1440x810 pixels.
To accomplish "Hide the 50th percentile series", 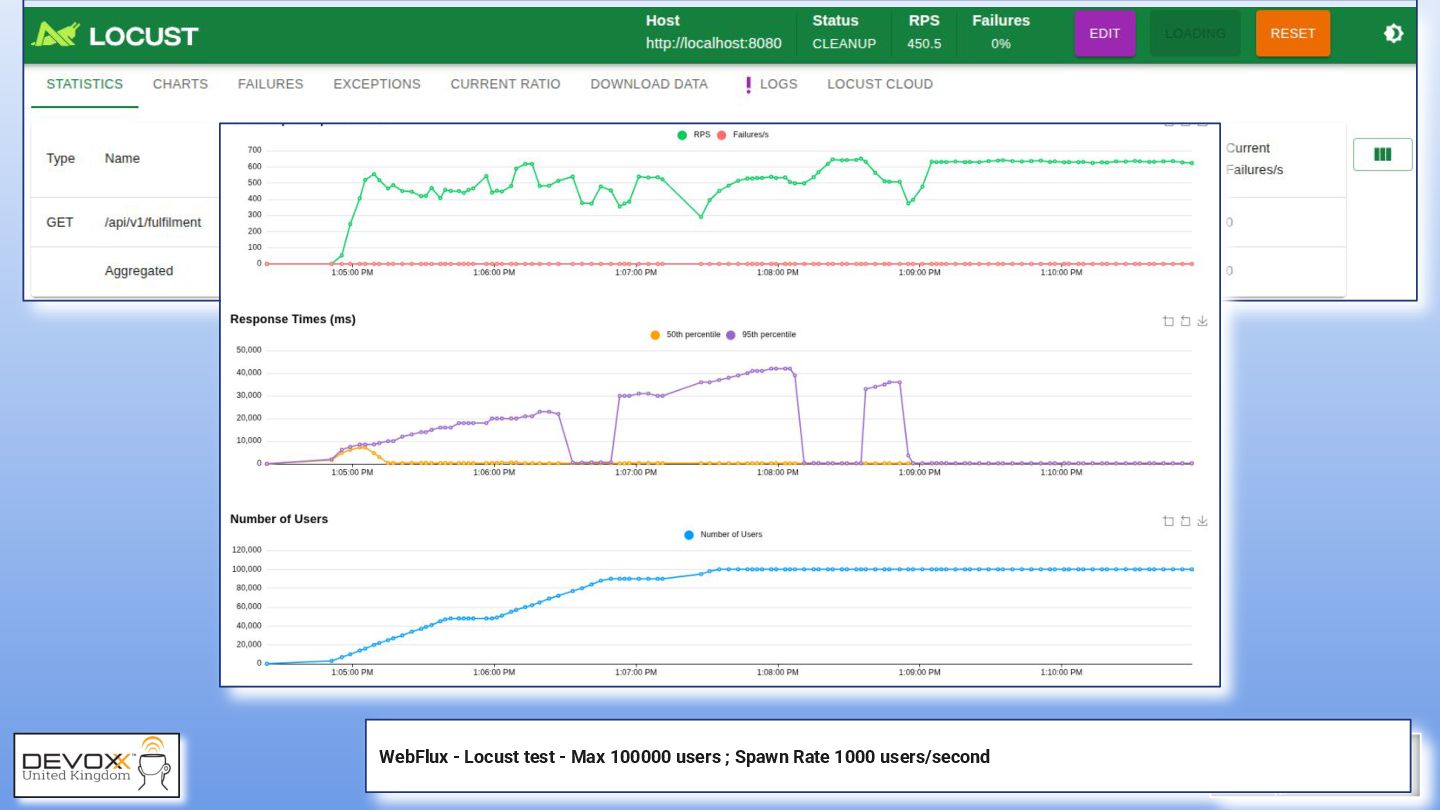I will (x=685, y=335).
